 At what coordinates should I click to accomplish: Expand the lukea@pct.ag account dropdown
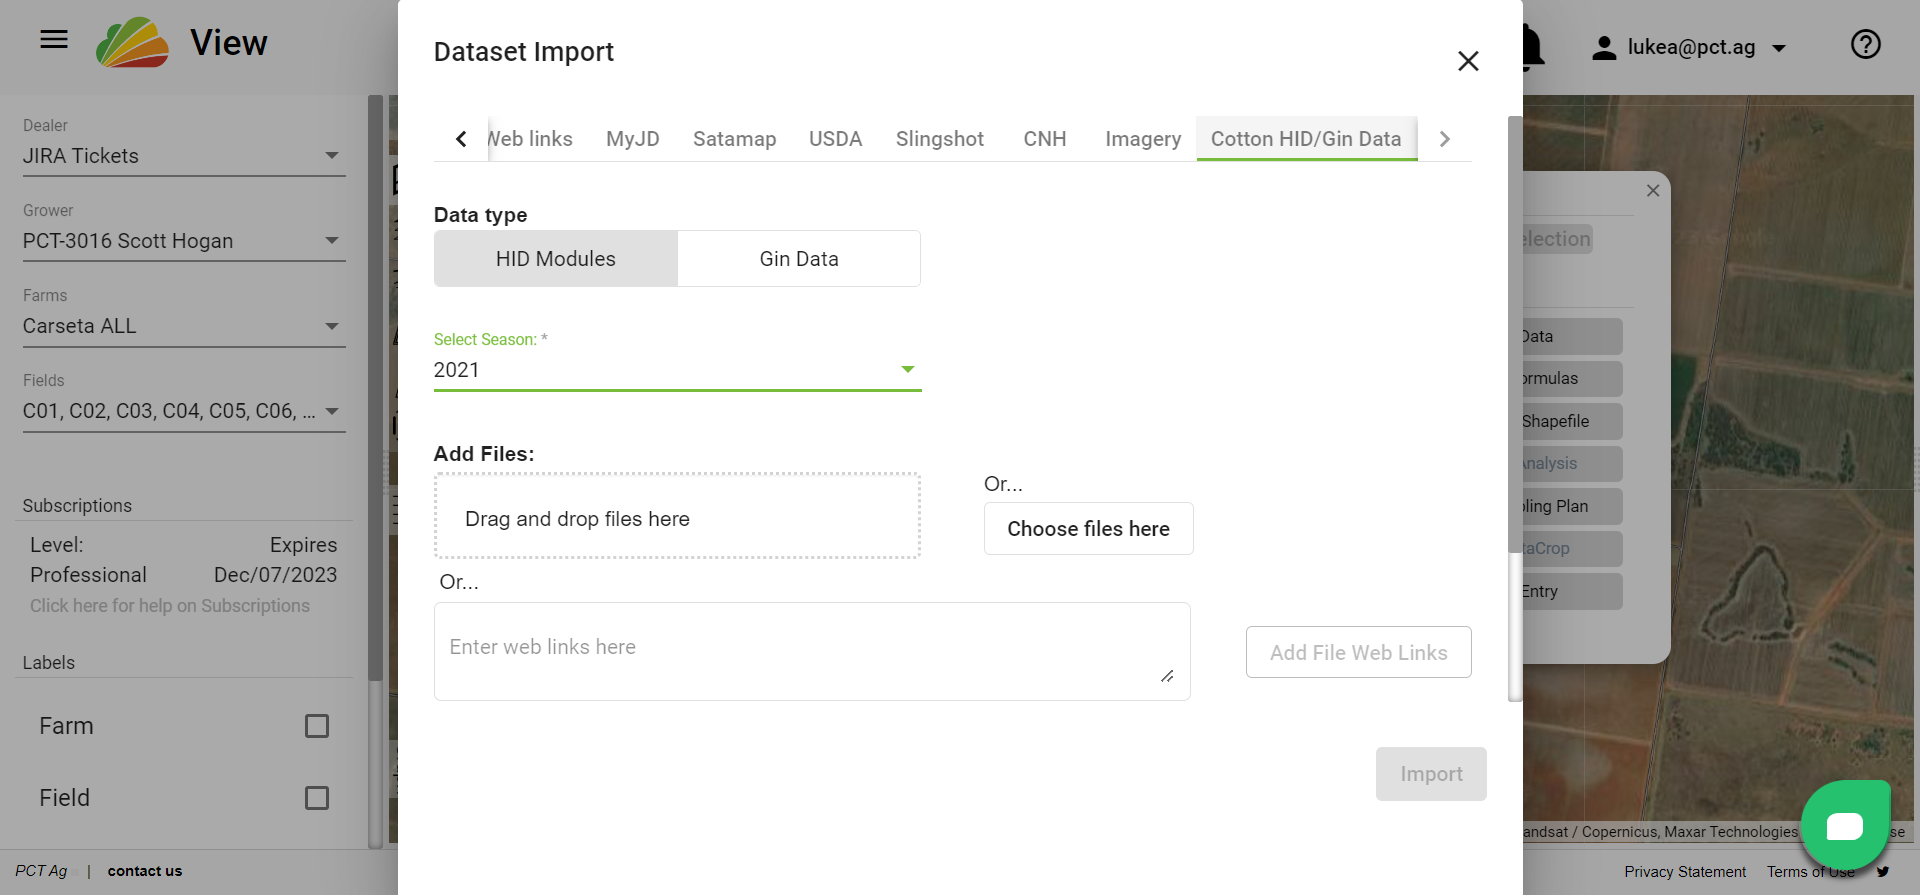pyautogui.click(x=1779, y=48)
